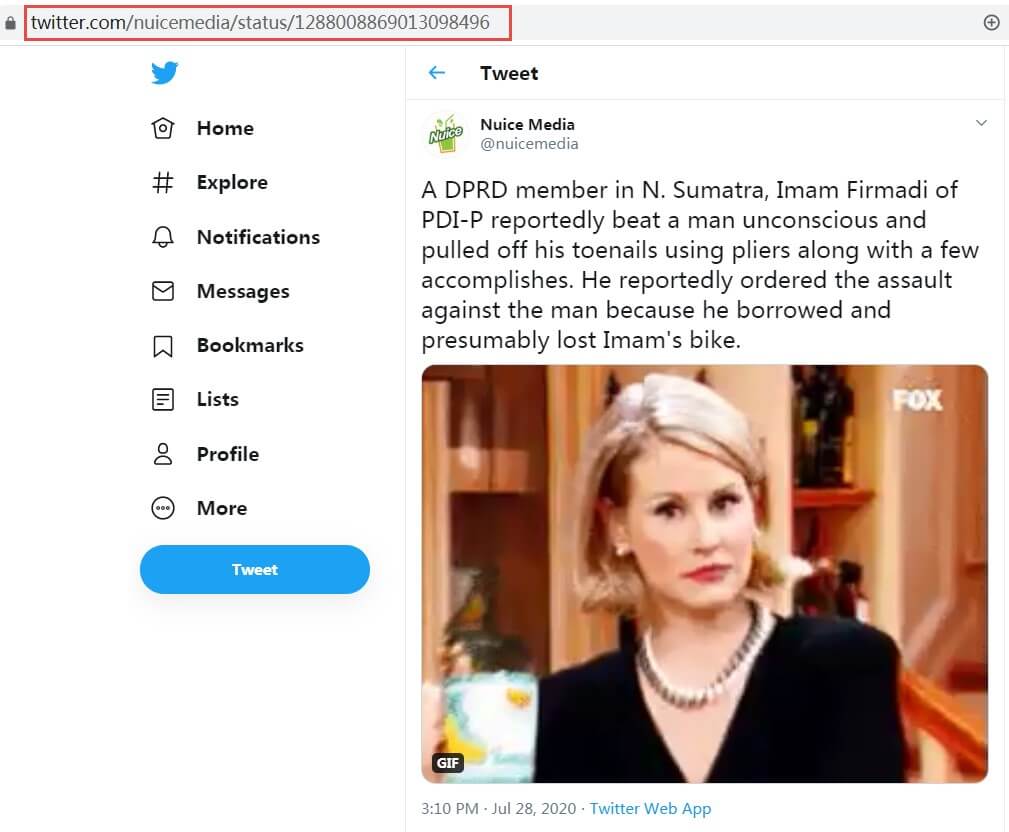
Task: Click the Home house icon
Action: [162, 128]
